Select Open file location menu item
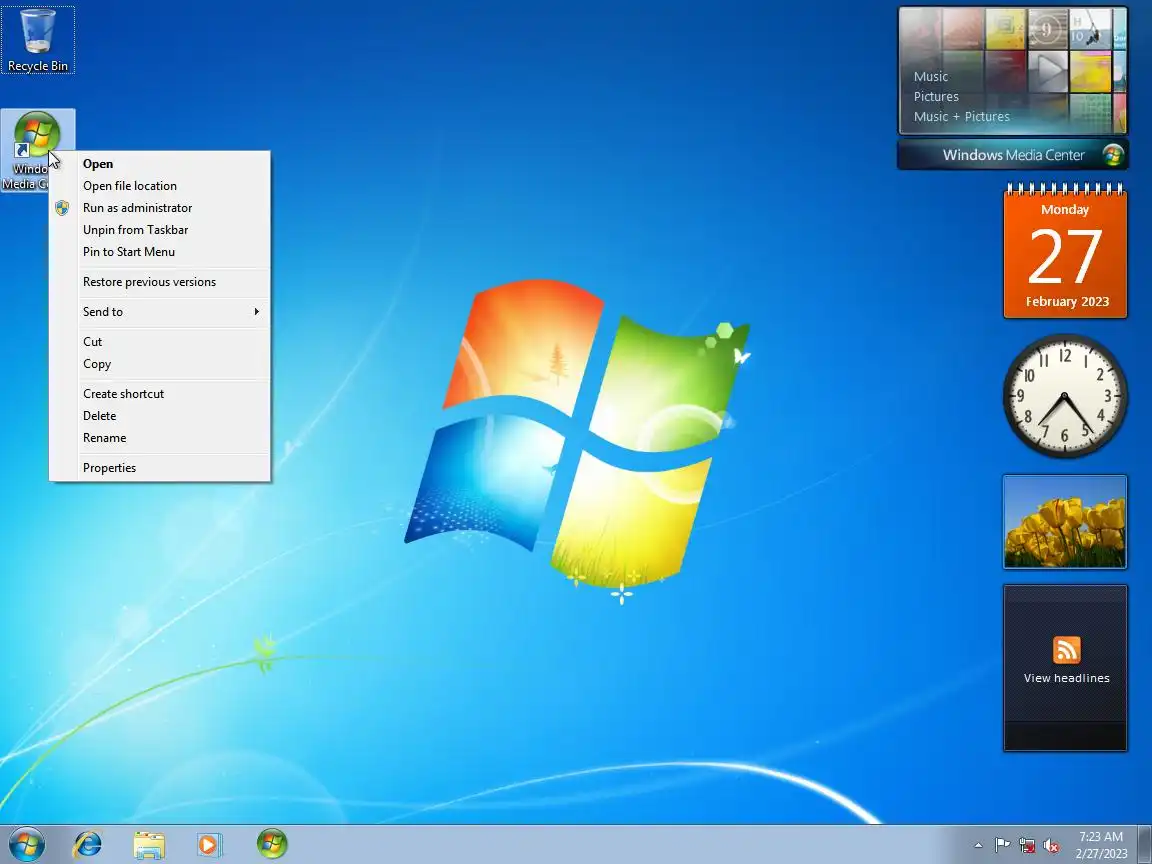This screenshot has height=864, width=1152. point(160,186)
